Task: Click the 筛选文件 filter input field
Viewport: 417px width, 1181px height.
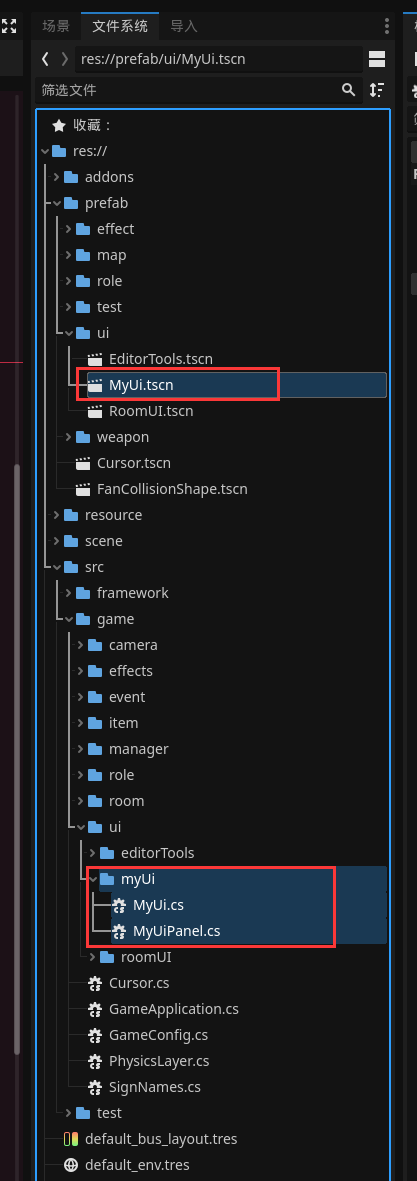Action: 187,90
